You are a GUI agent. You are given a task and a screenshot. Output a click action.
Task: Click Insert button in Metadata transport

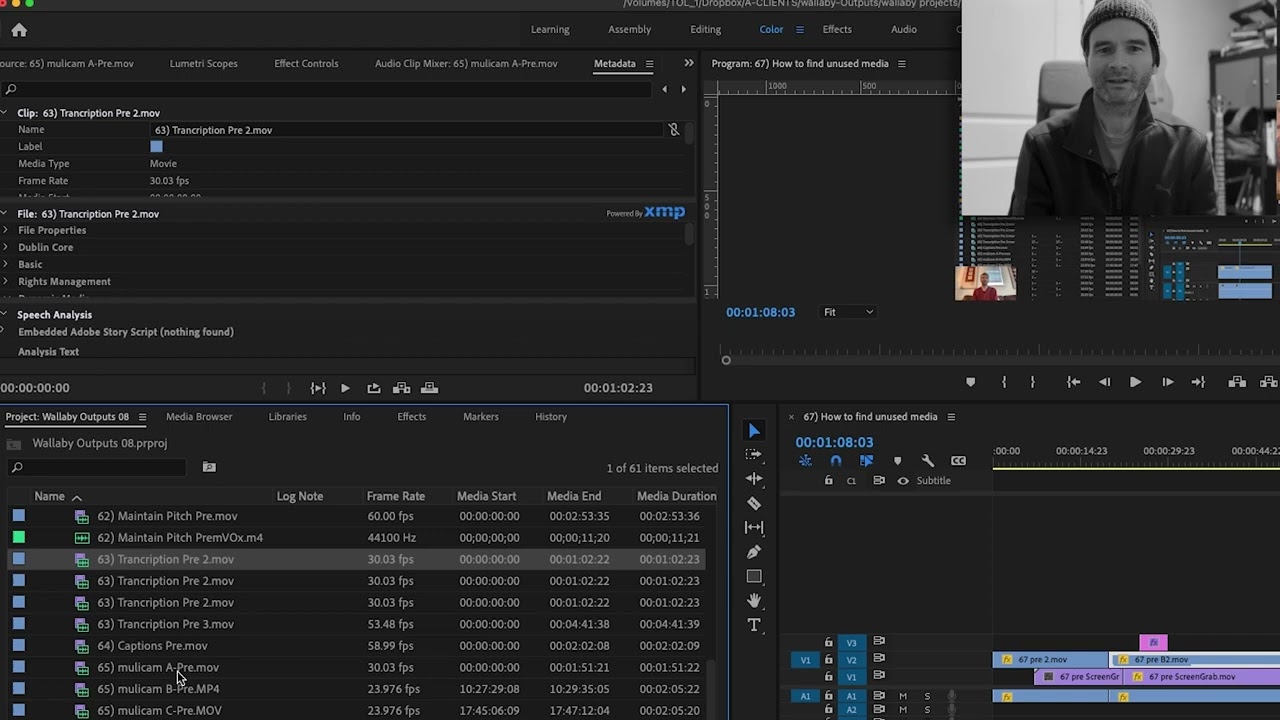pos(401,388)
